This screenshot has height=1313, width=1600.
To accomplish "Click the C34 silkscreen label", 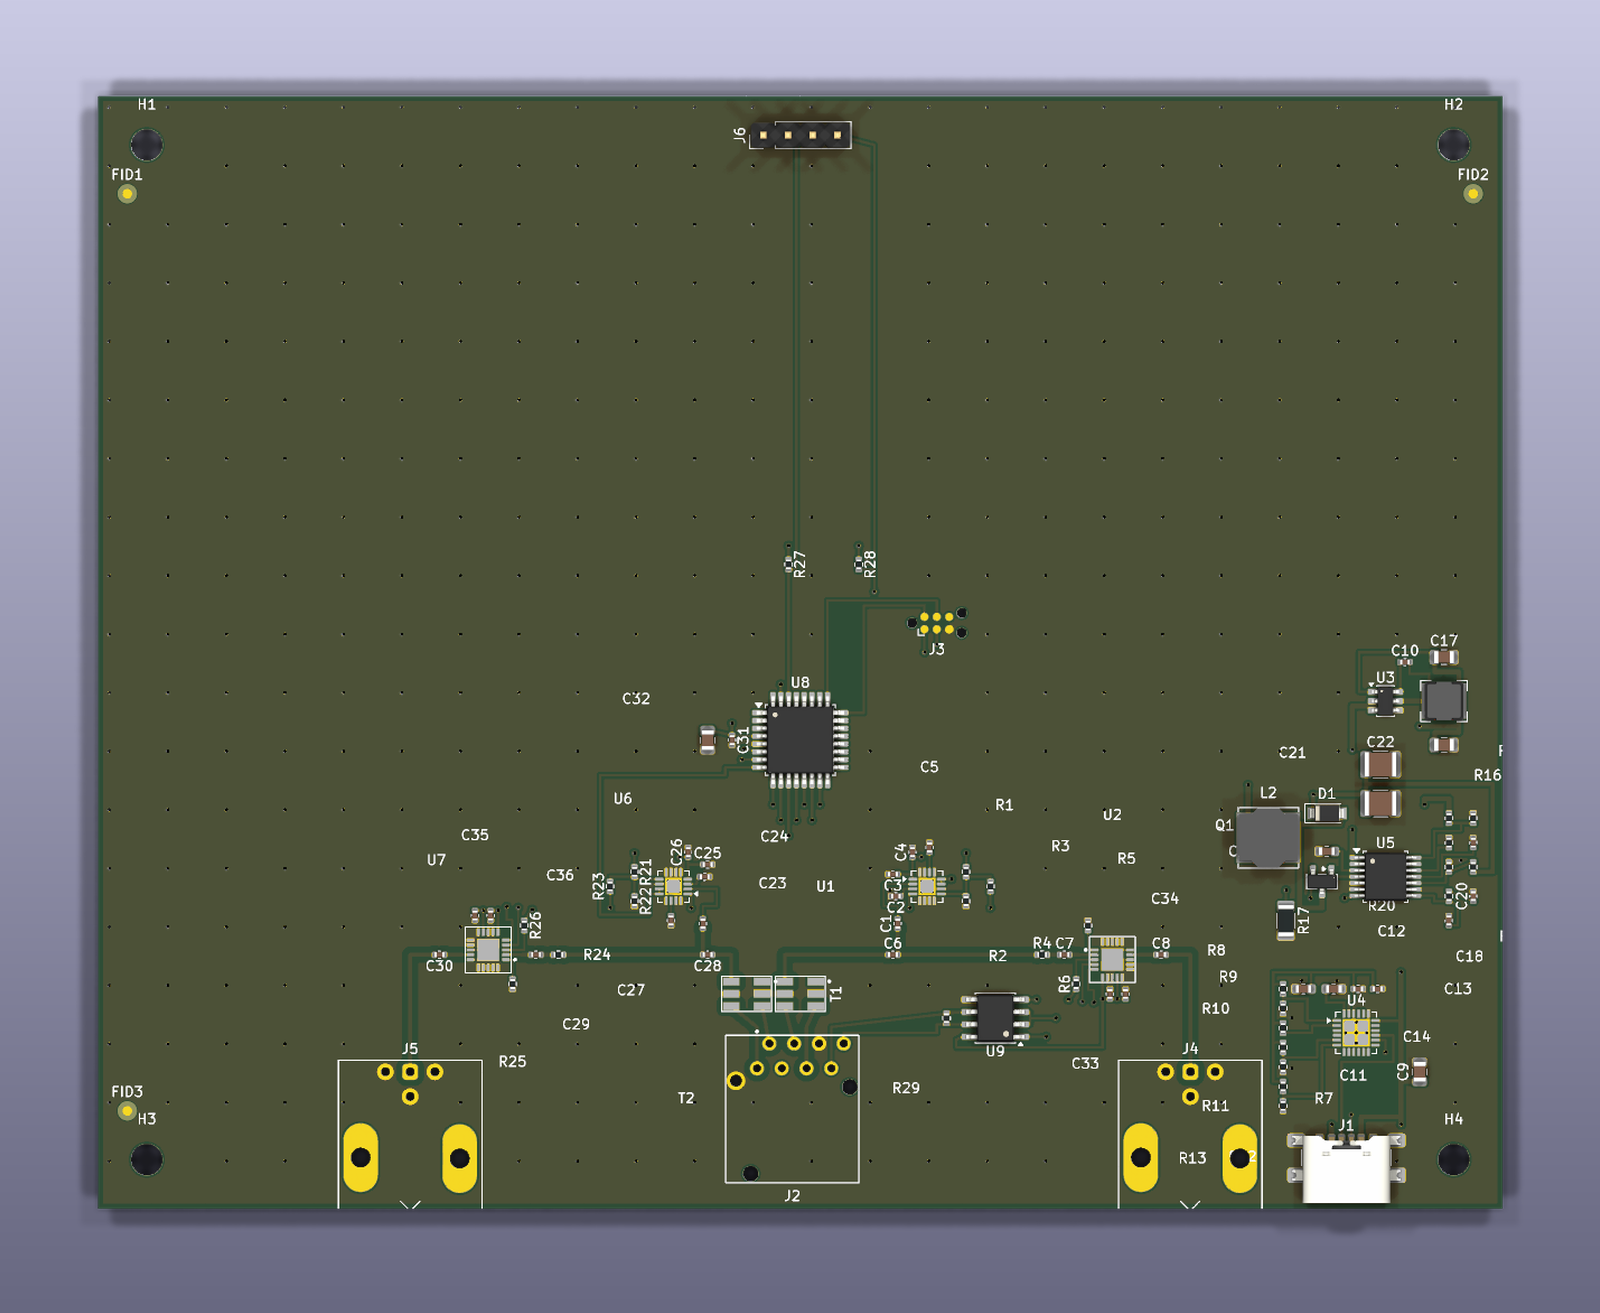I will tap(1165, 899).
